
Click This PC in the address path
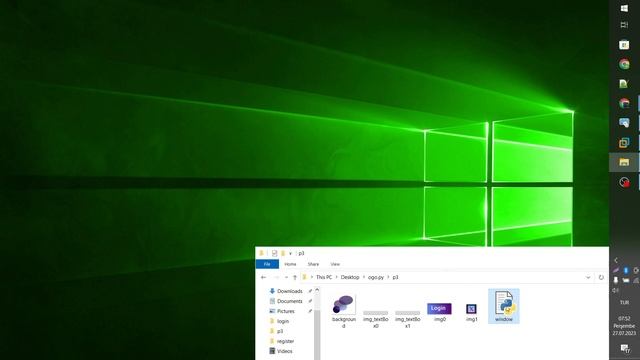pos(324,277)
